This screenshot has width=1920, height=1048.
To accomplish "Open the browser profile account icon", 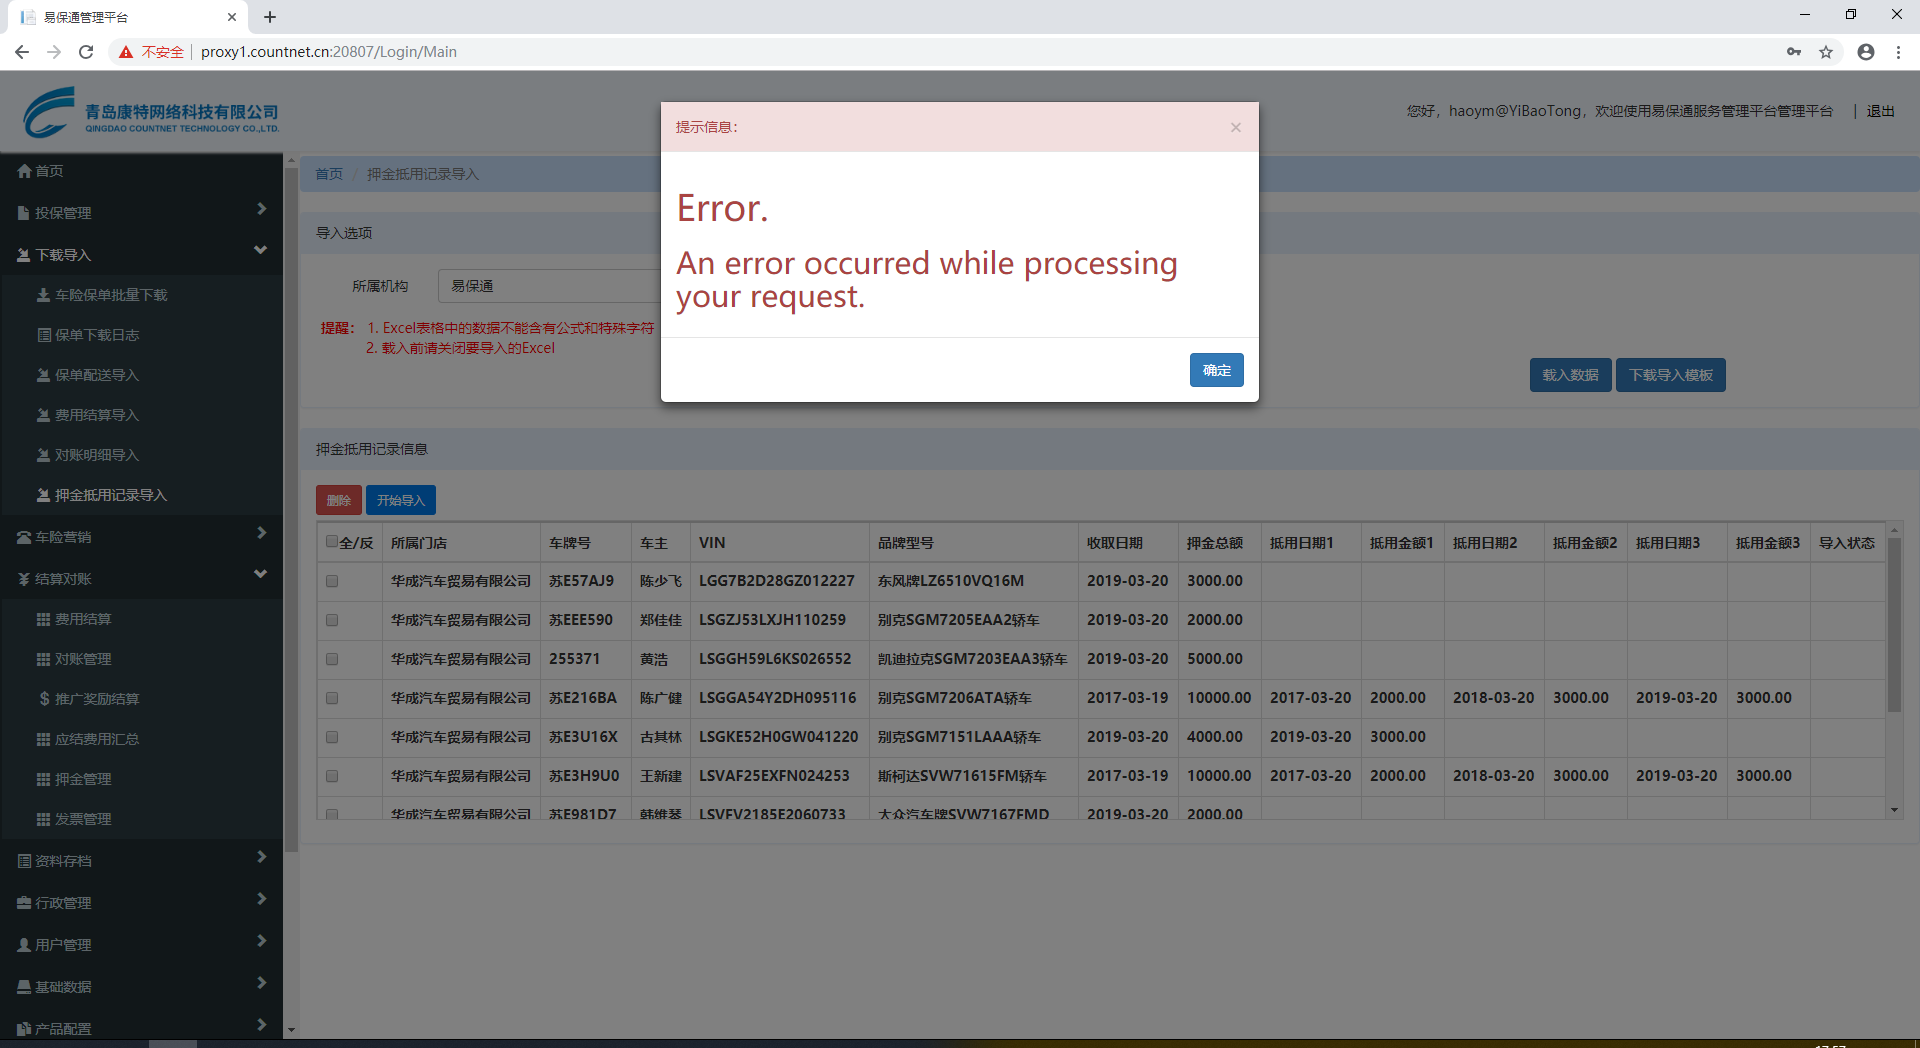I will pyautogui.click(x=1866, y=52).
